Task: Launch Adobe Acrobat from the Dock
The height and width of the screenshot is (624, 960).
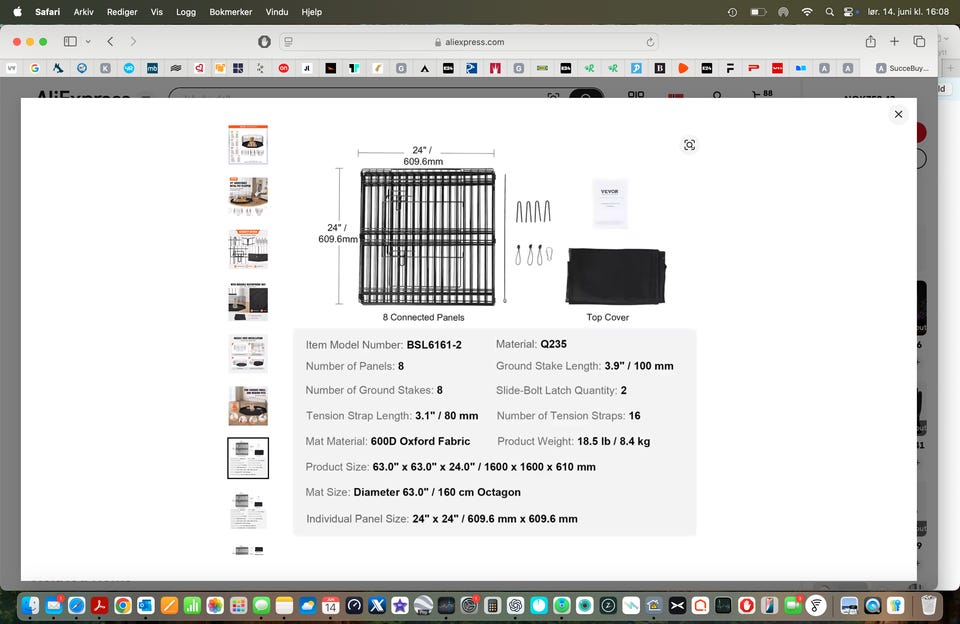Action: (99, 606)
